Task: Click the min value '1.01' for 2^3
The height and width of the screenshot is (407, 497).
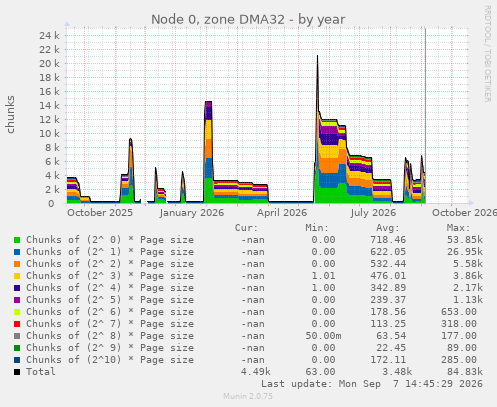Action: tap(323, 276)
